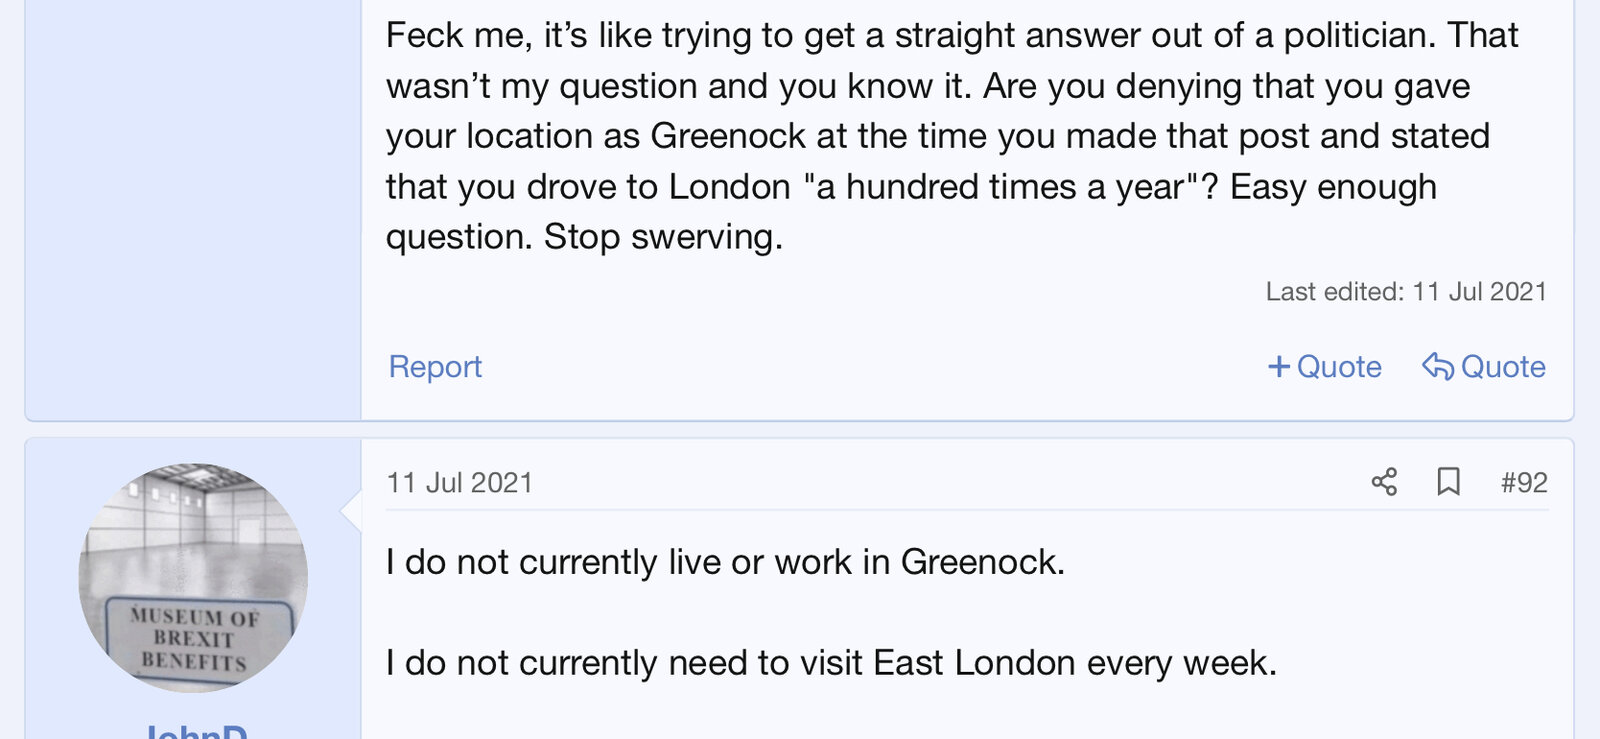This screenshot has width=1600, height=739.
Task: Open JohnD's profile via the username
Action: point(196,732)
